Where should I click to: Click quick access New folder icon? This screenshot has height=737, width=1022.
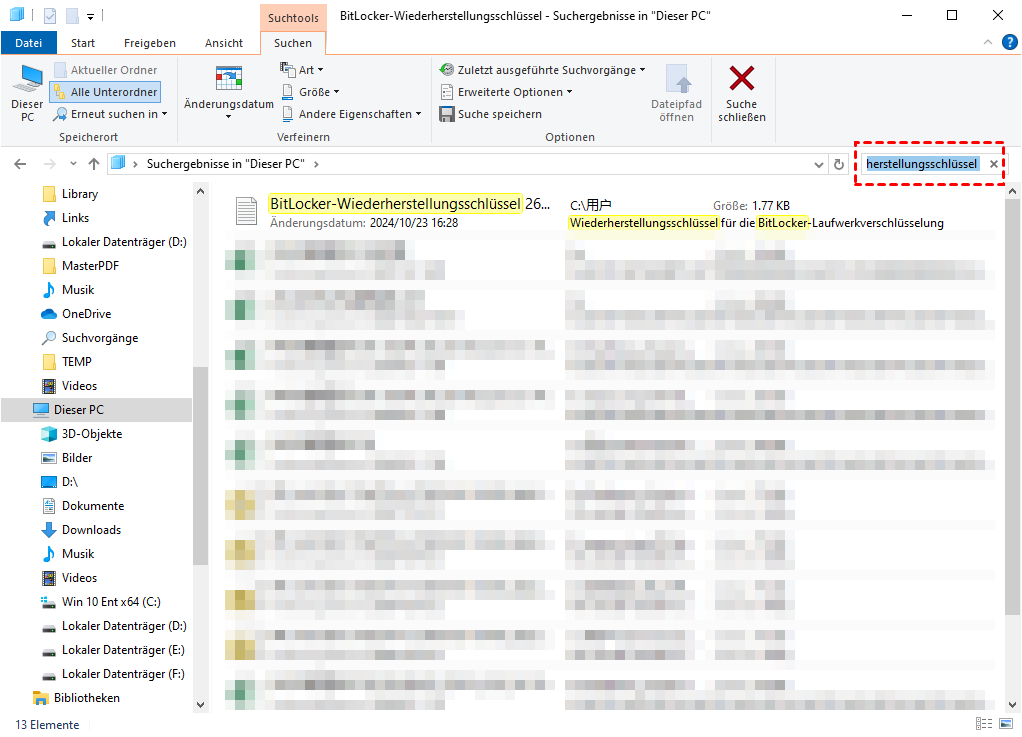[x=72, y=15]
